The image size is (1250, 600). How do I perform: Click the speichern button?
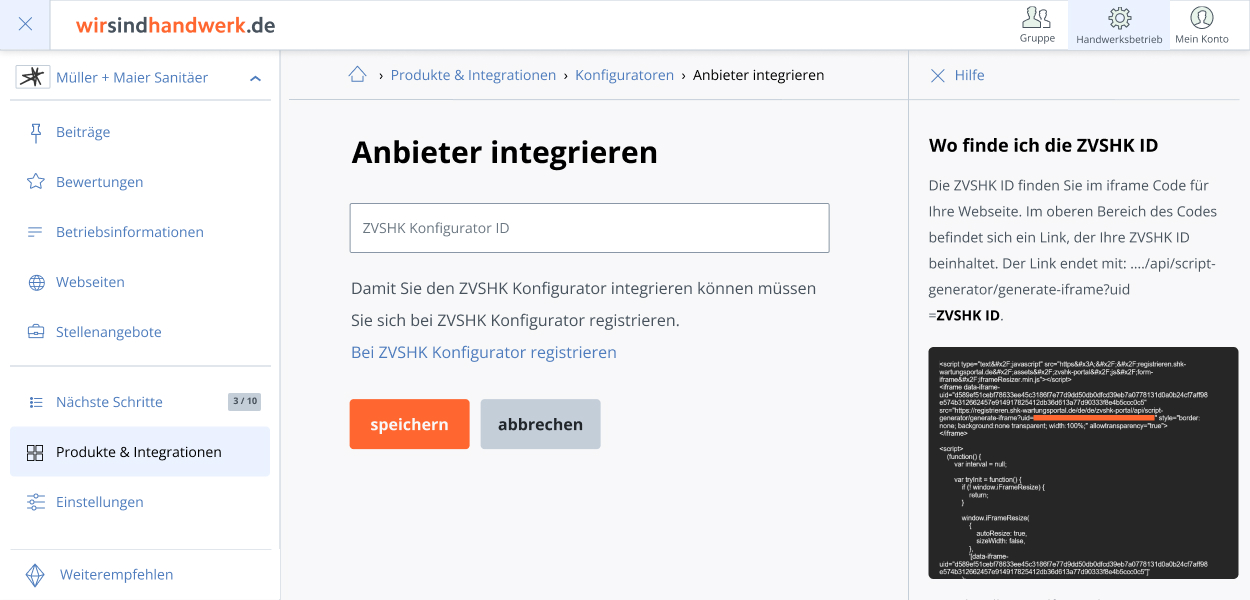tap(409, 424)
